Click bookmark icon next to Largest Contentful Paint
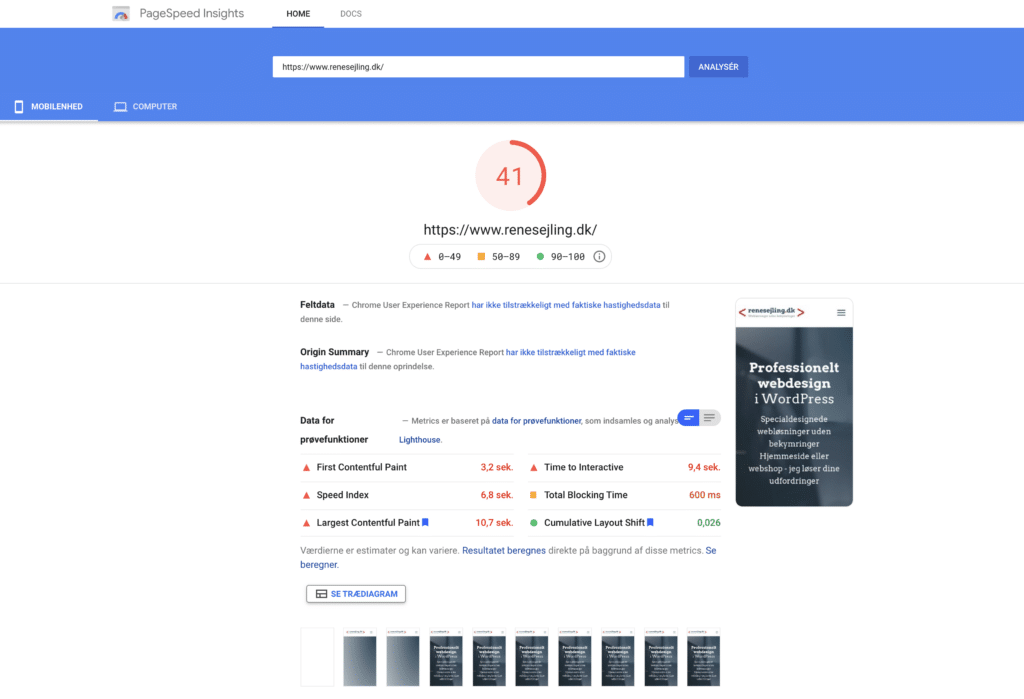 (x=425, y=523)
